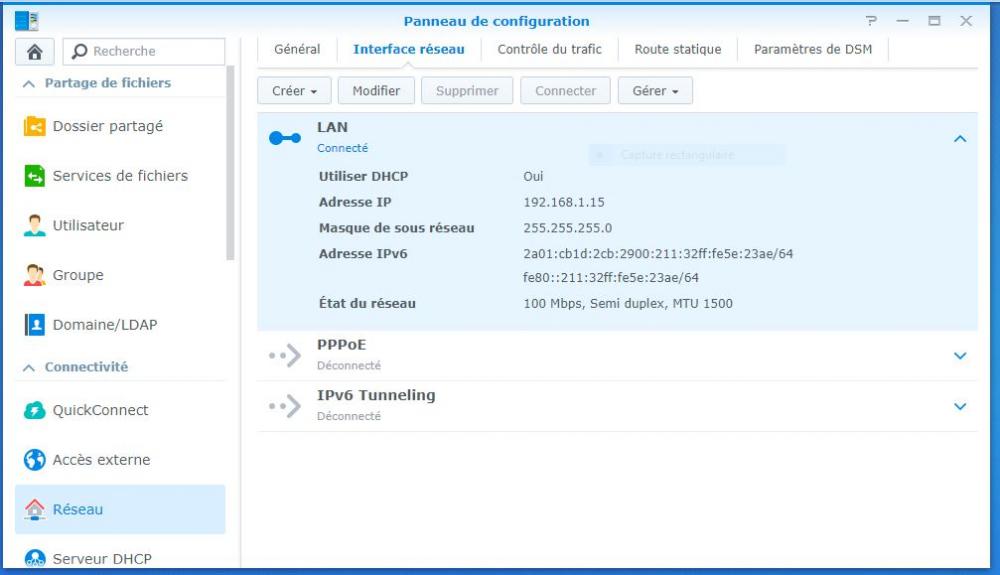Click the search magnifier icon
Image resolution: width=1000 pixels, height=575 pixels.
point(79,51)
